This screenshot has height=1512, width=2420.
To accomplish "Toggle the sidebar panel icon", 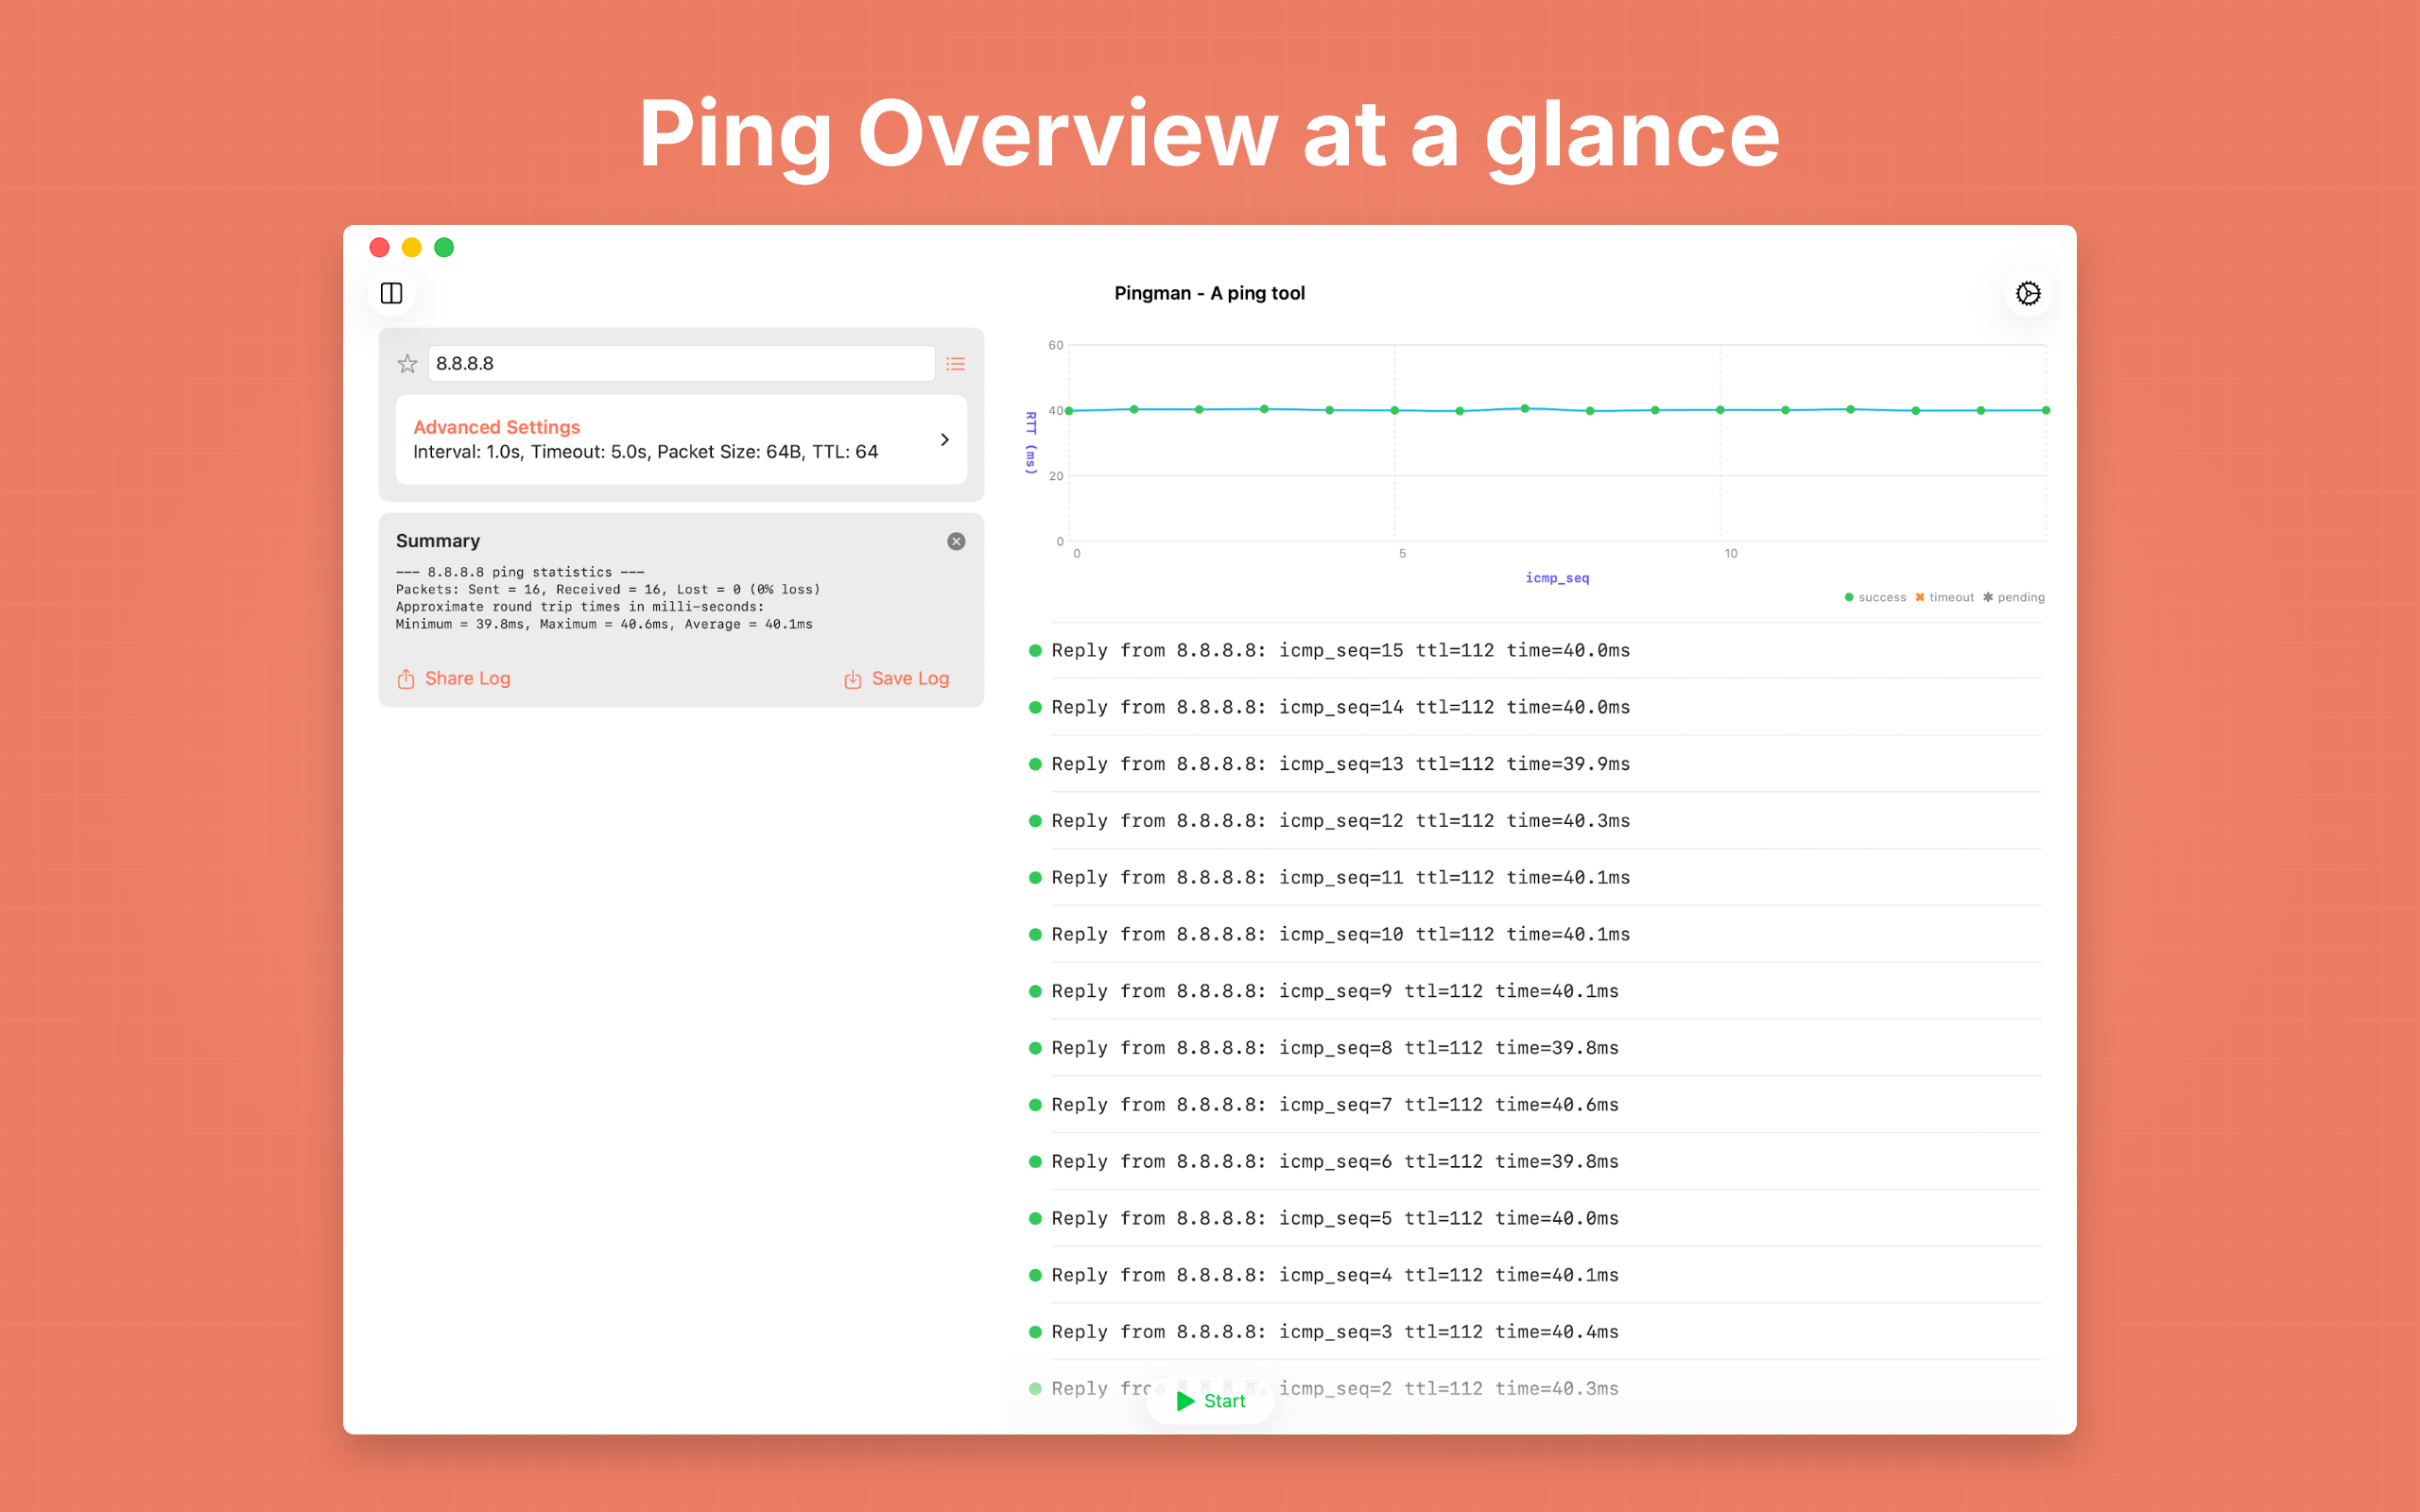I will pyautogui.click(x=391, y=293).
